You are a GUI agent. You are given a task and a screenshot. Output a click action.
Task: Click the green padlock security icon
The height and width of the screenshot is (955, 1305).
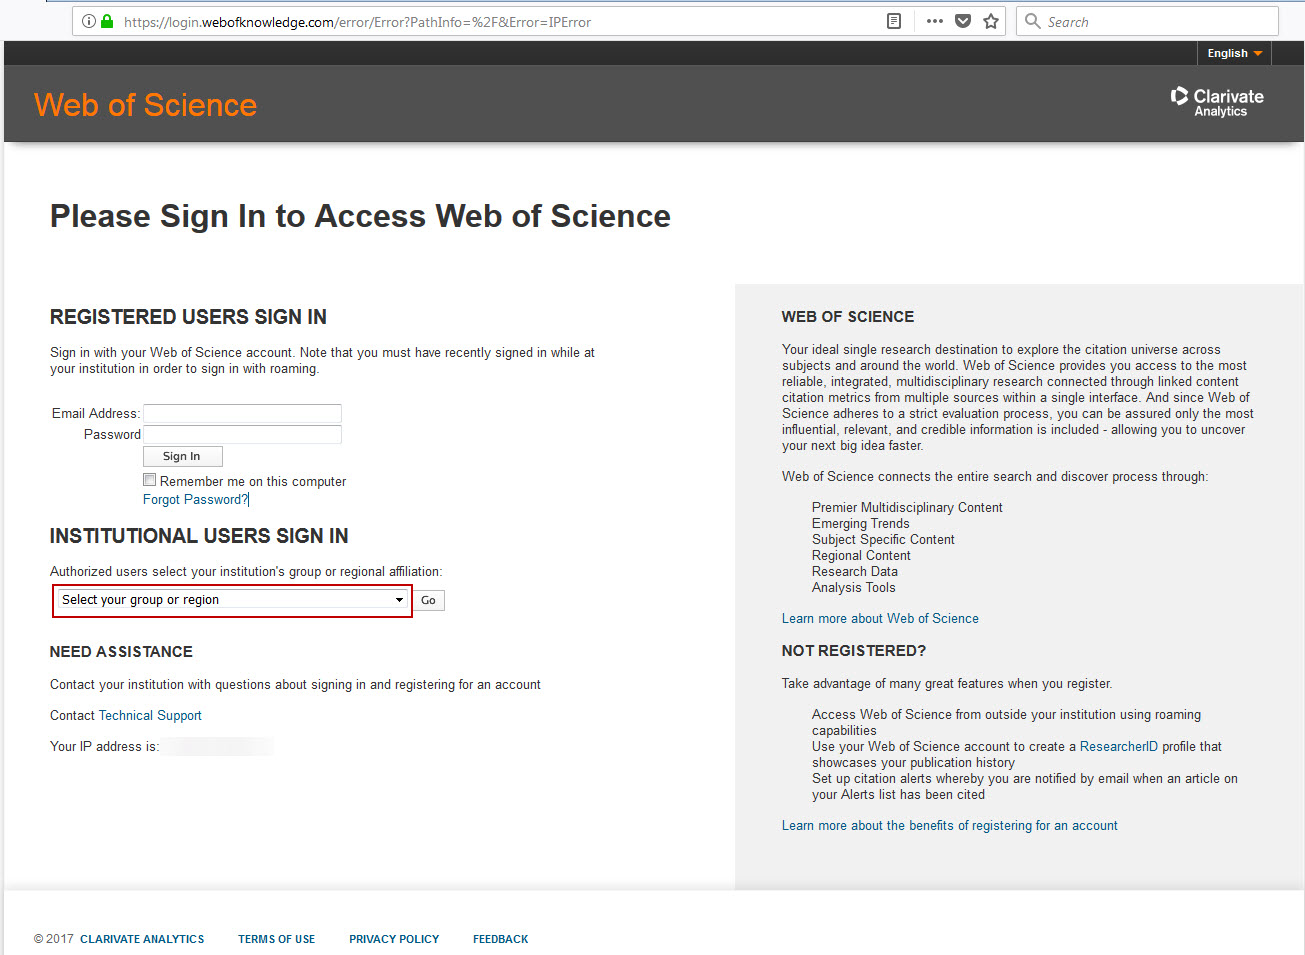[x=107, y=20]
